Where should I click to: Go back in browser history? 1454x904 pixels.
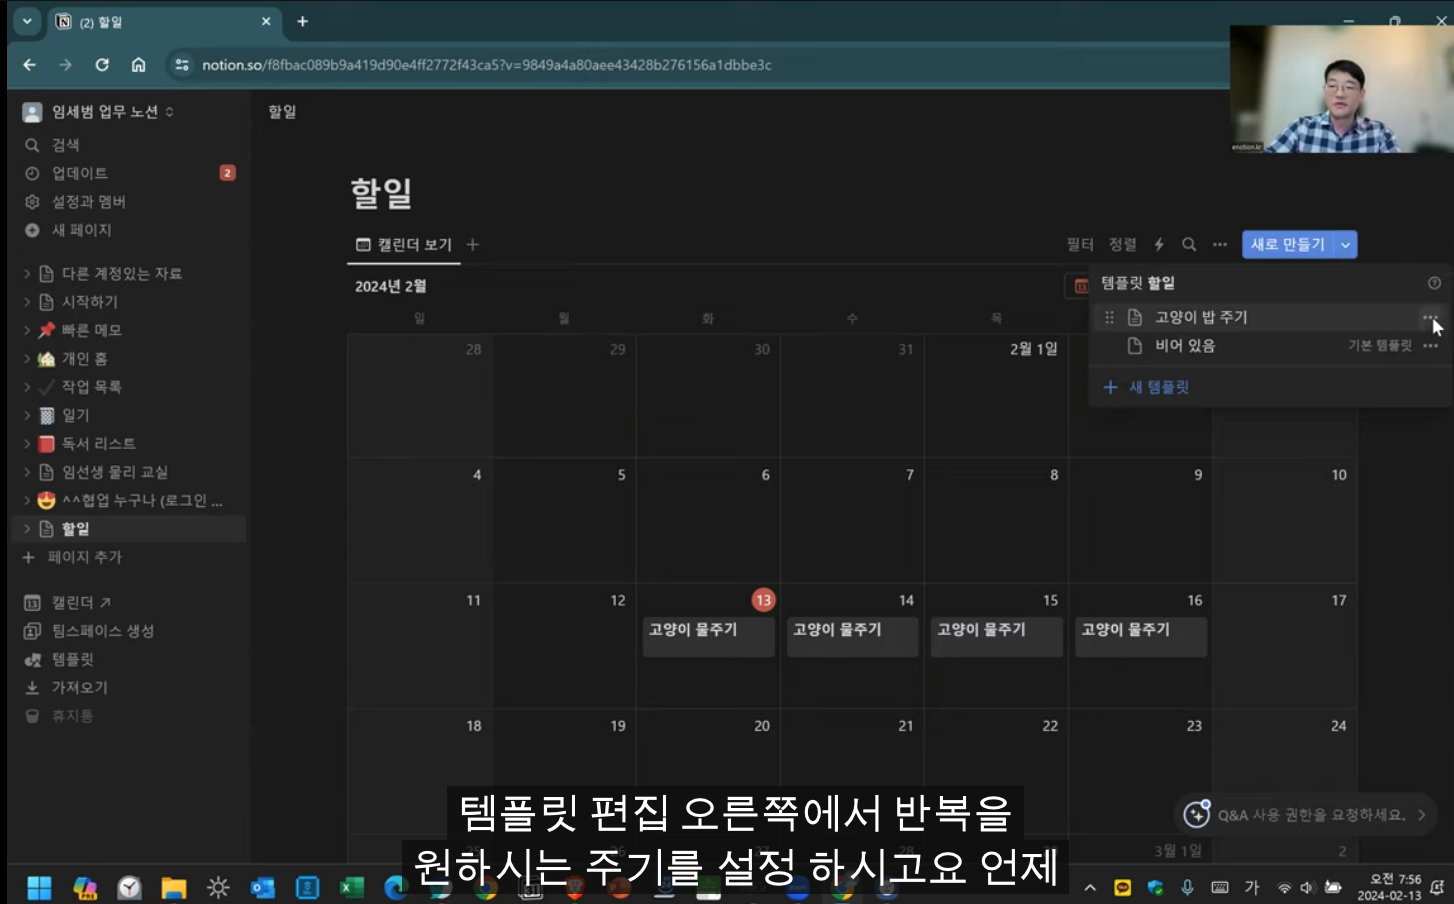coord(29,65)
